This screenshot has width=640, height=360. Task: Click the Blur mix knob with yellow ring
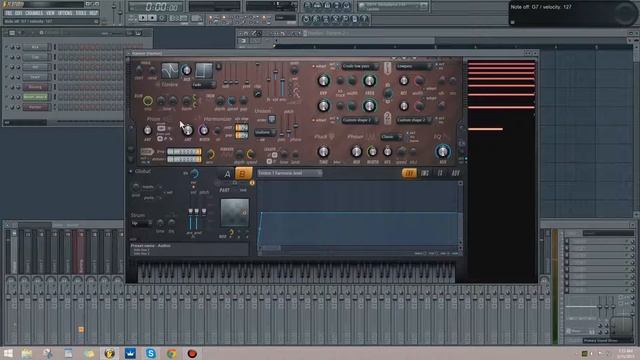coord(148,100)
